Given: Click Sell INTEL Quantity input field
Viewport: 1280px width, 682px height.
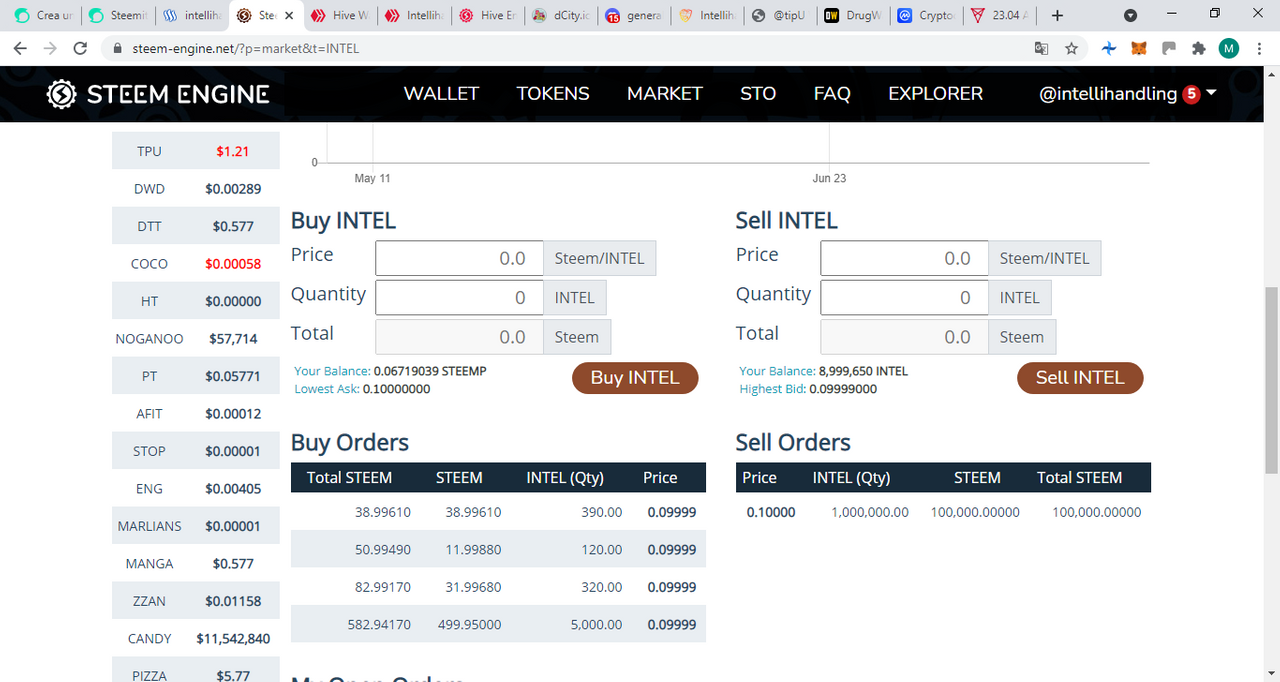Looking at the screenshot, I should 904,297.
